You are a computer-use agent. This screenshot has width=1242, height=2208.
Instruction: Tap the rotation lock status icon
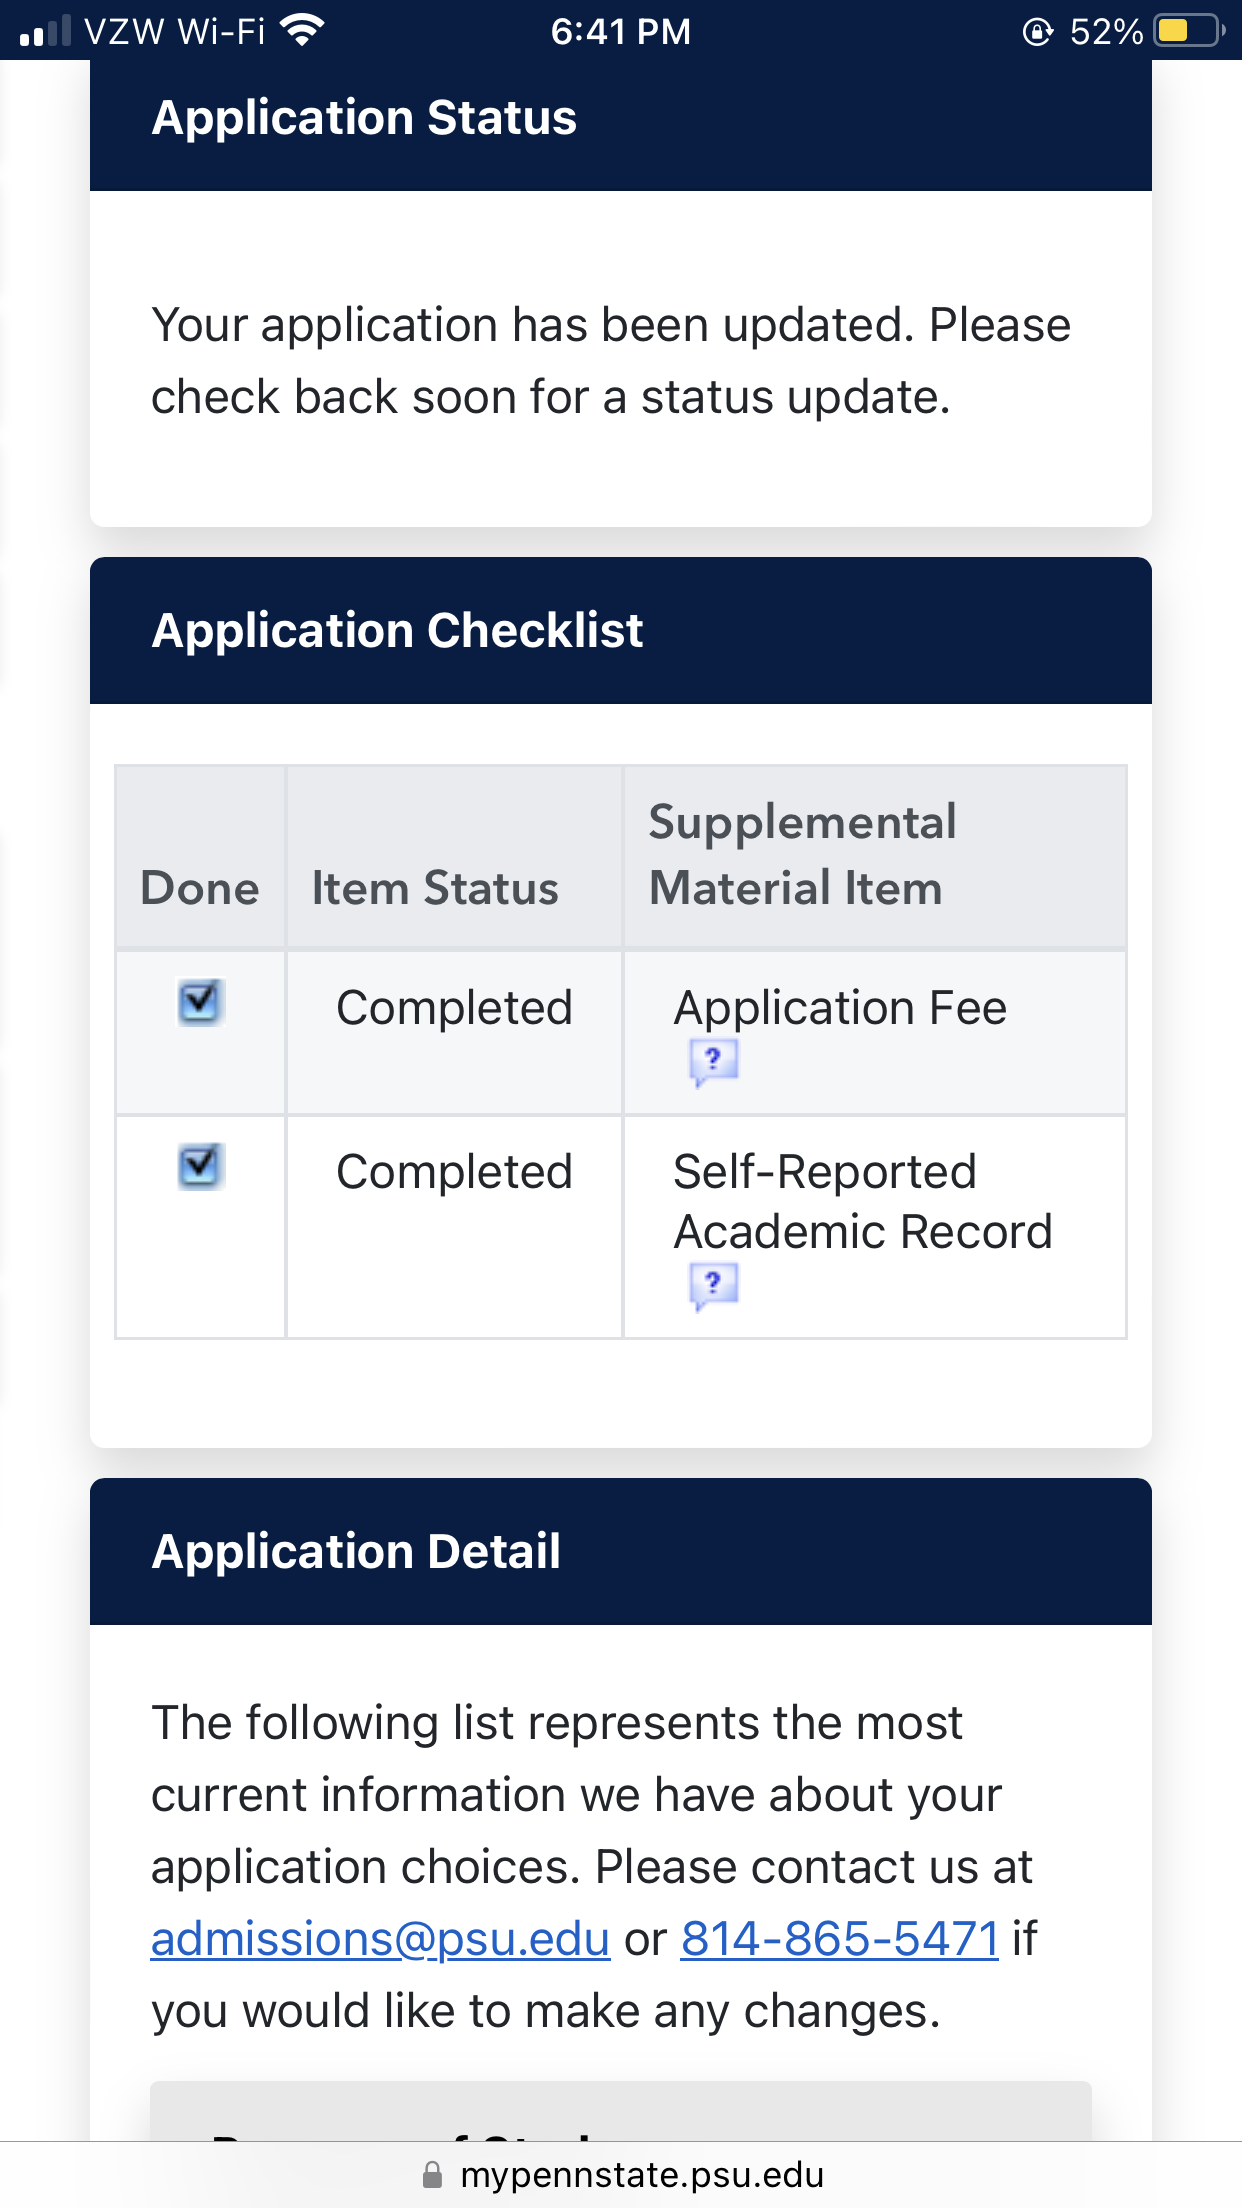[x=1038, y=32]
